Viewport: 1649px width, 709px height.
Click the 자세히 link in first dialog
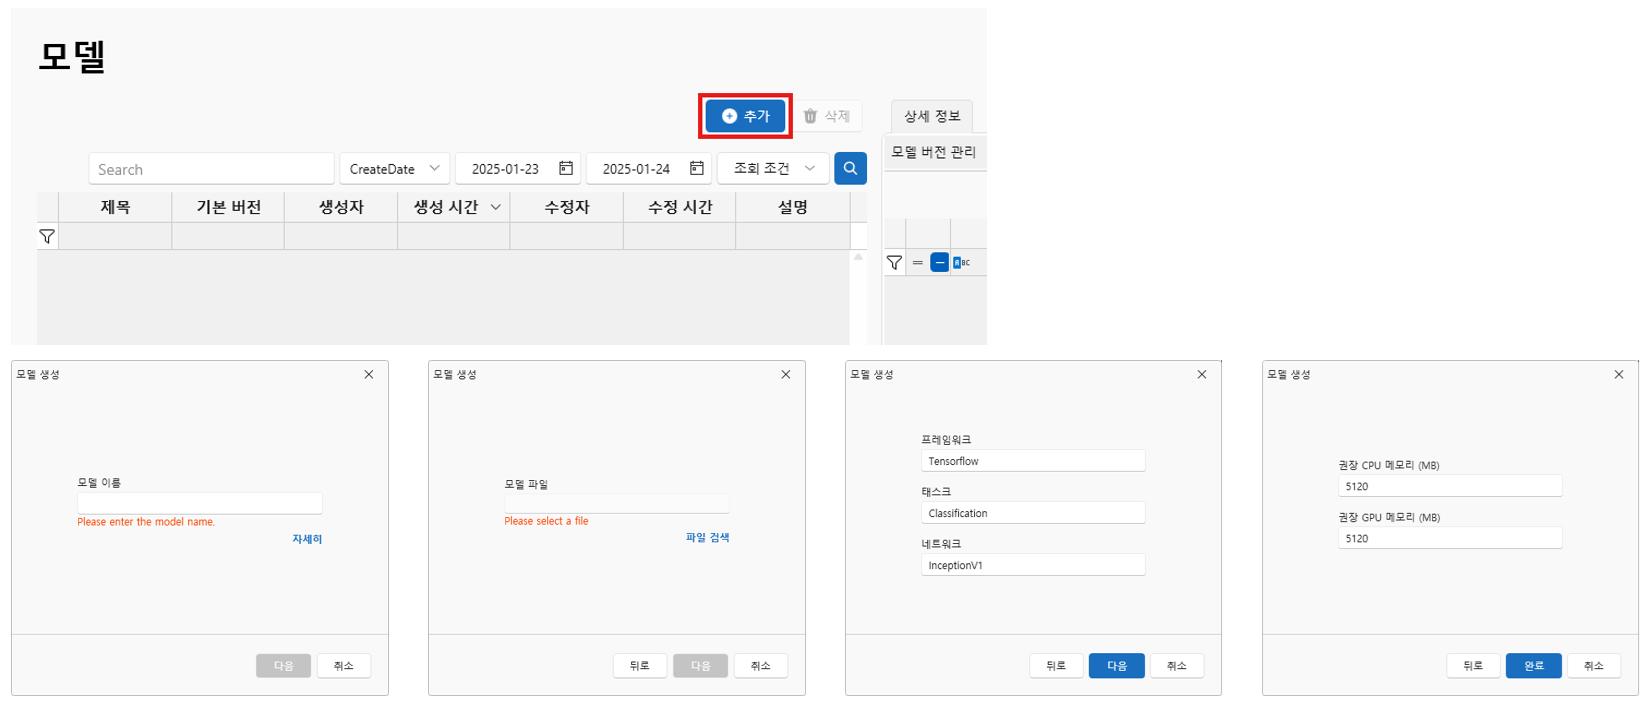click(x=307, y=539)
